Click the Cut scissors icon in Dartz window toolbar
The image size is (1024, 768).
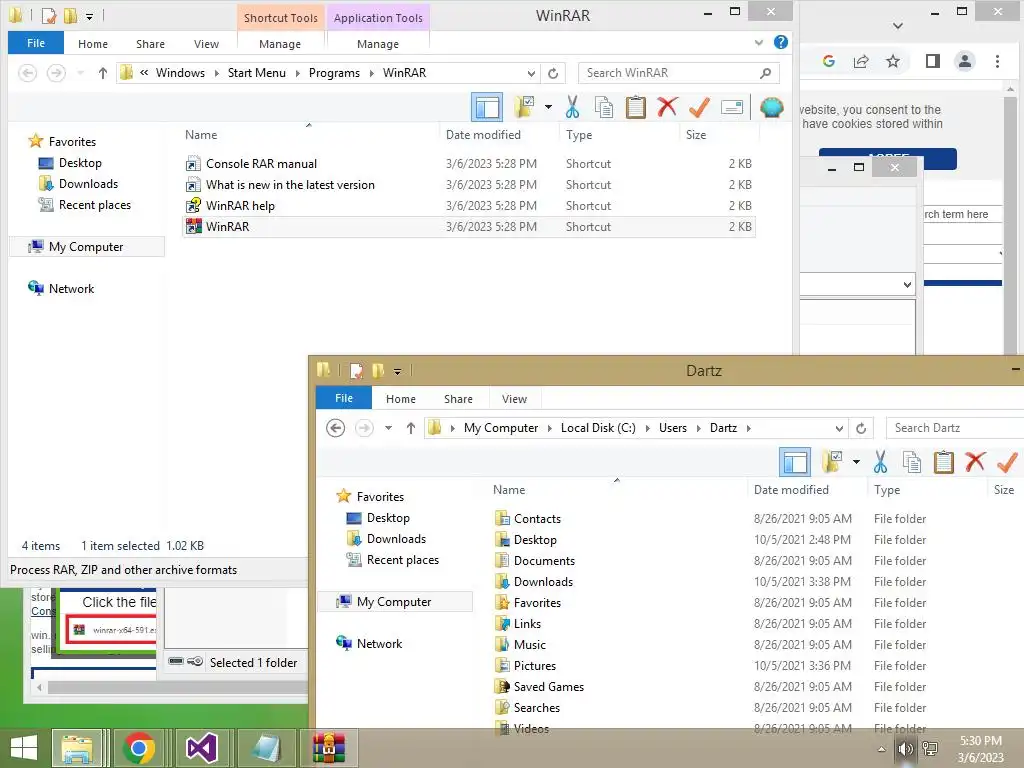click(880, 462)
